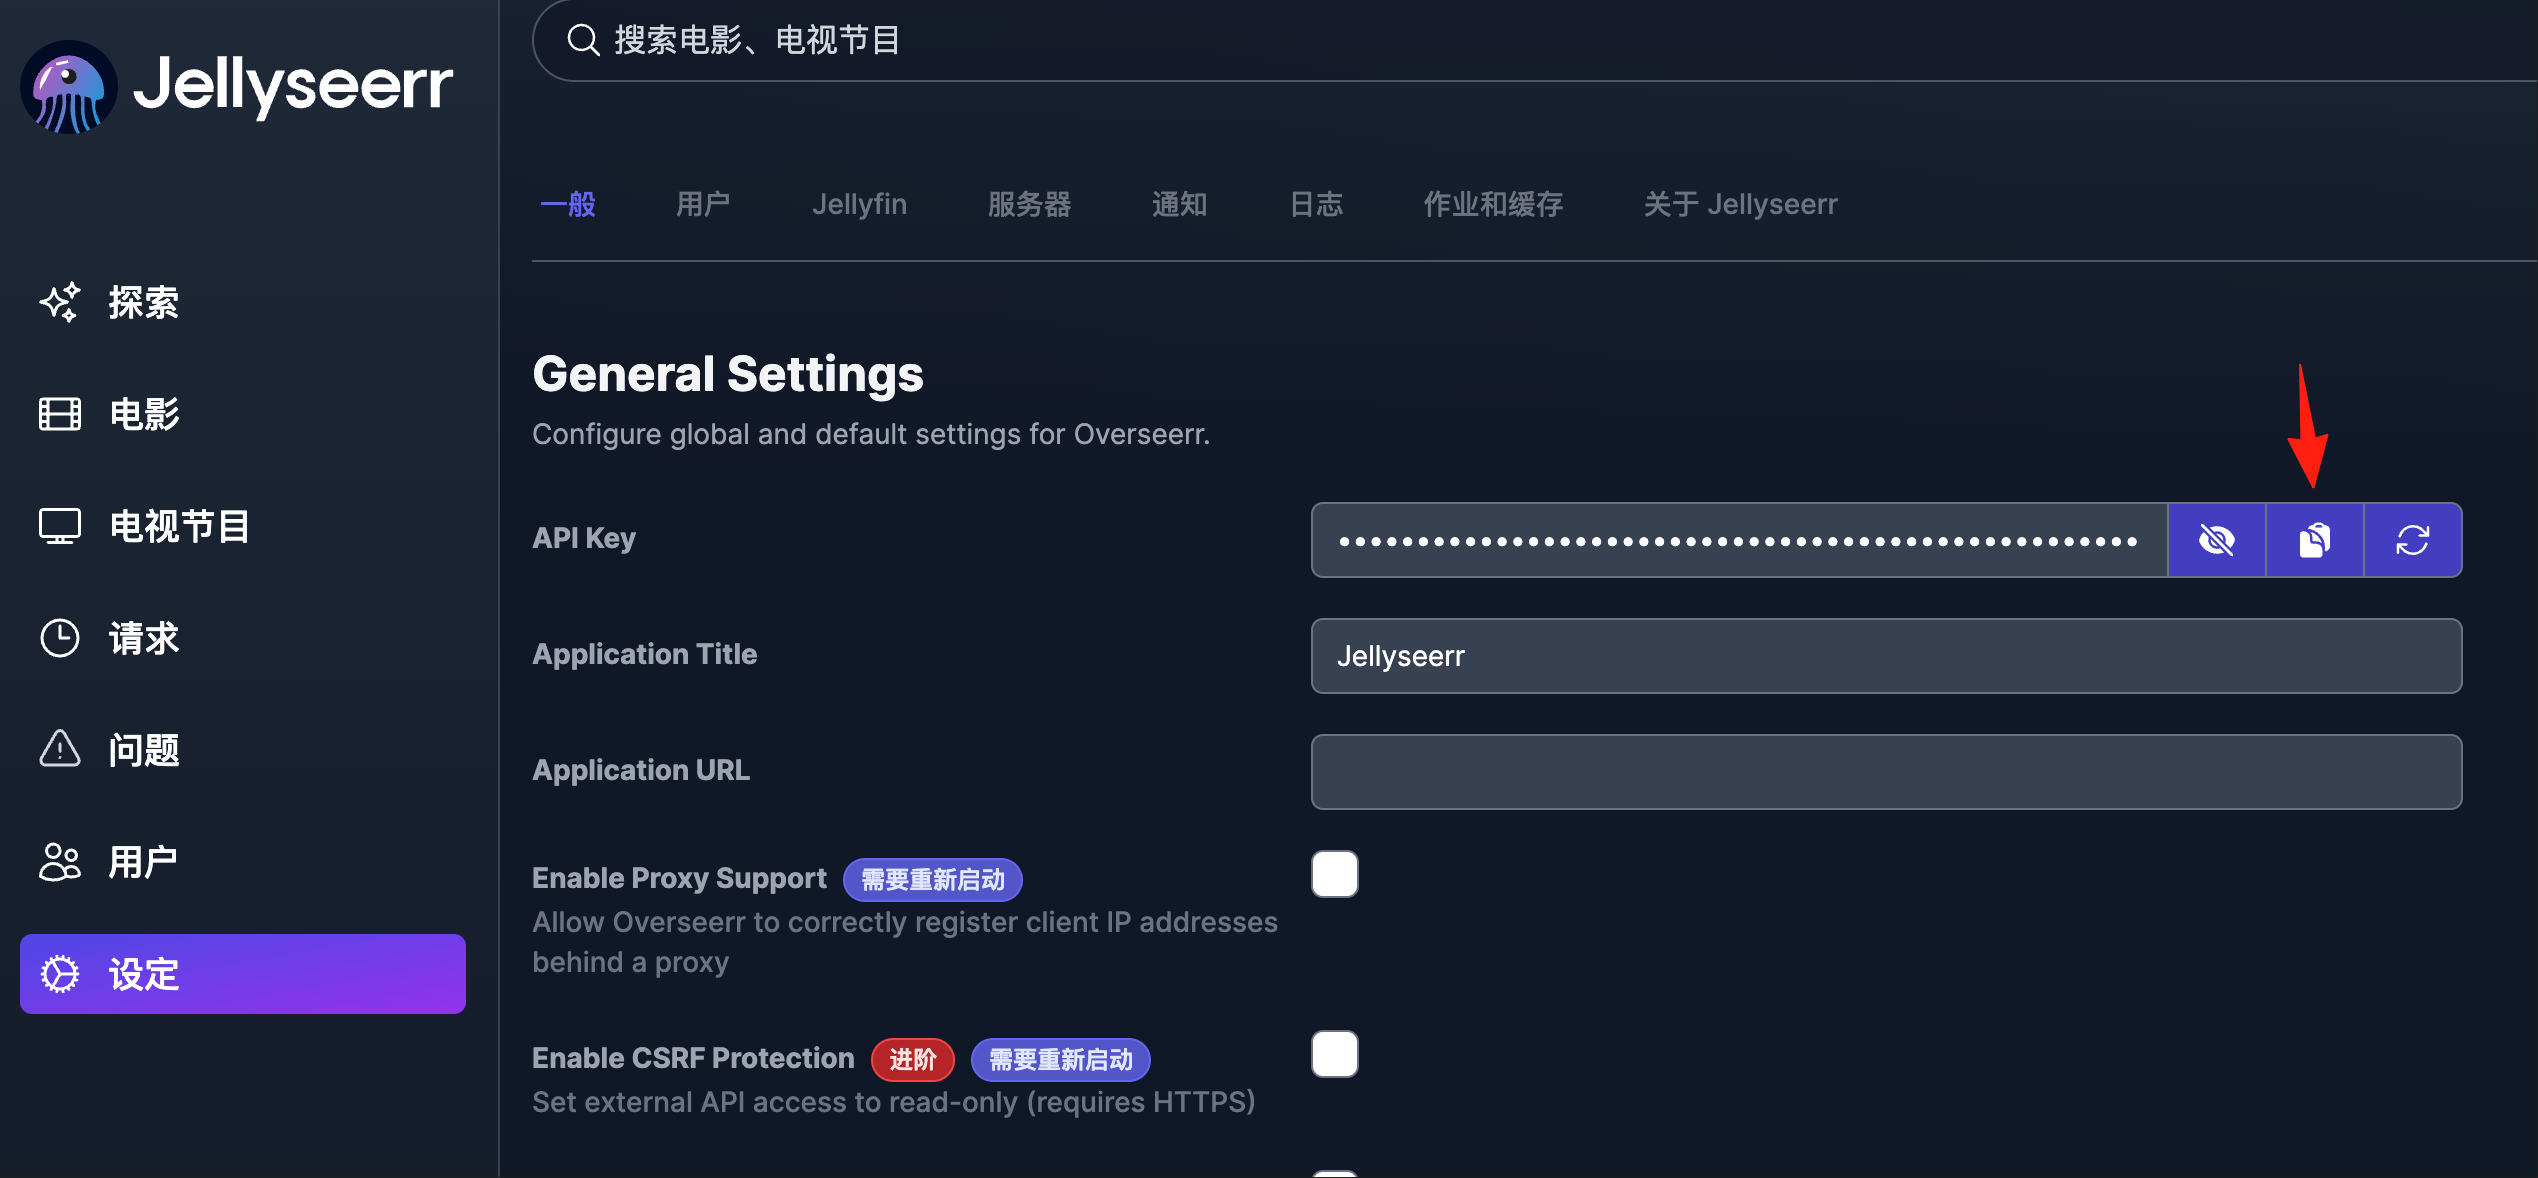This screenshot has width=2538, height=1178.
Task: Enable Proxy Support checkbox
Action: click(x=1335, y=874)
